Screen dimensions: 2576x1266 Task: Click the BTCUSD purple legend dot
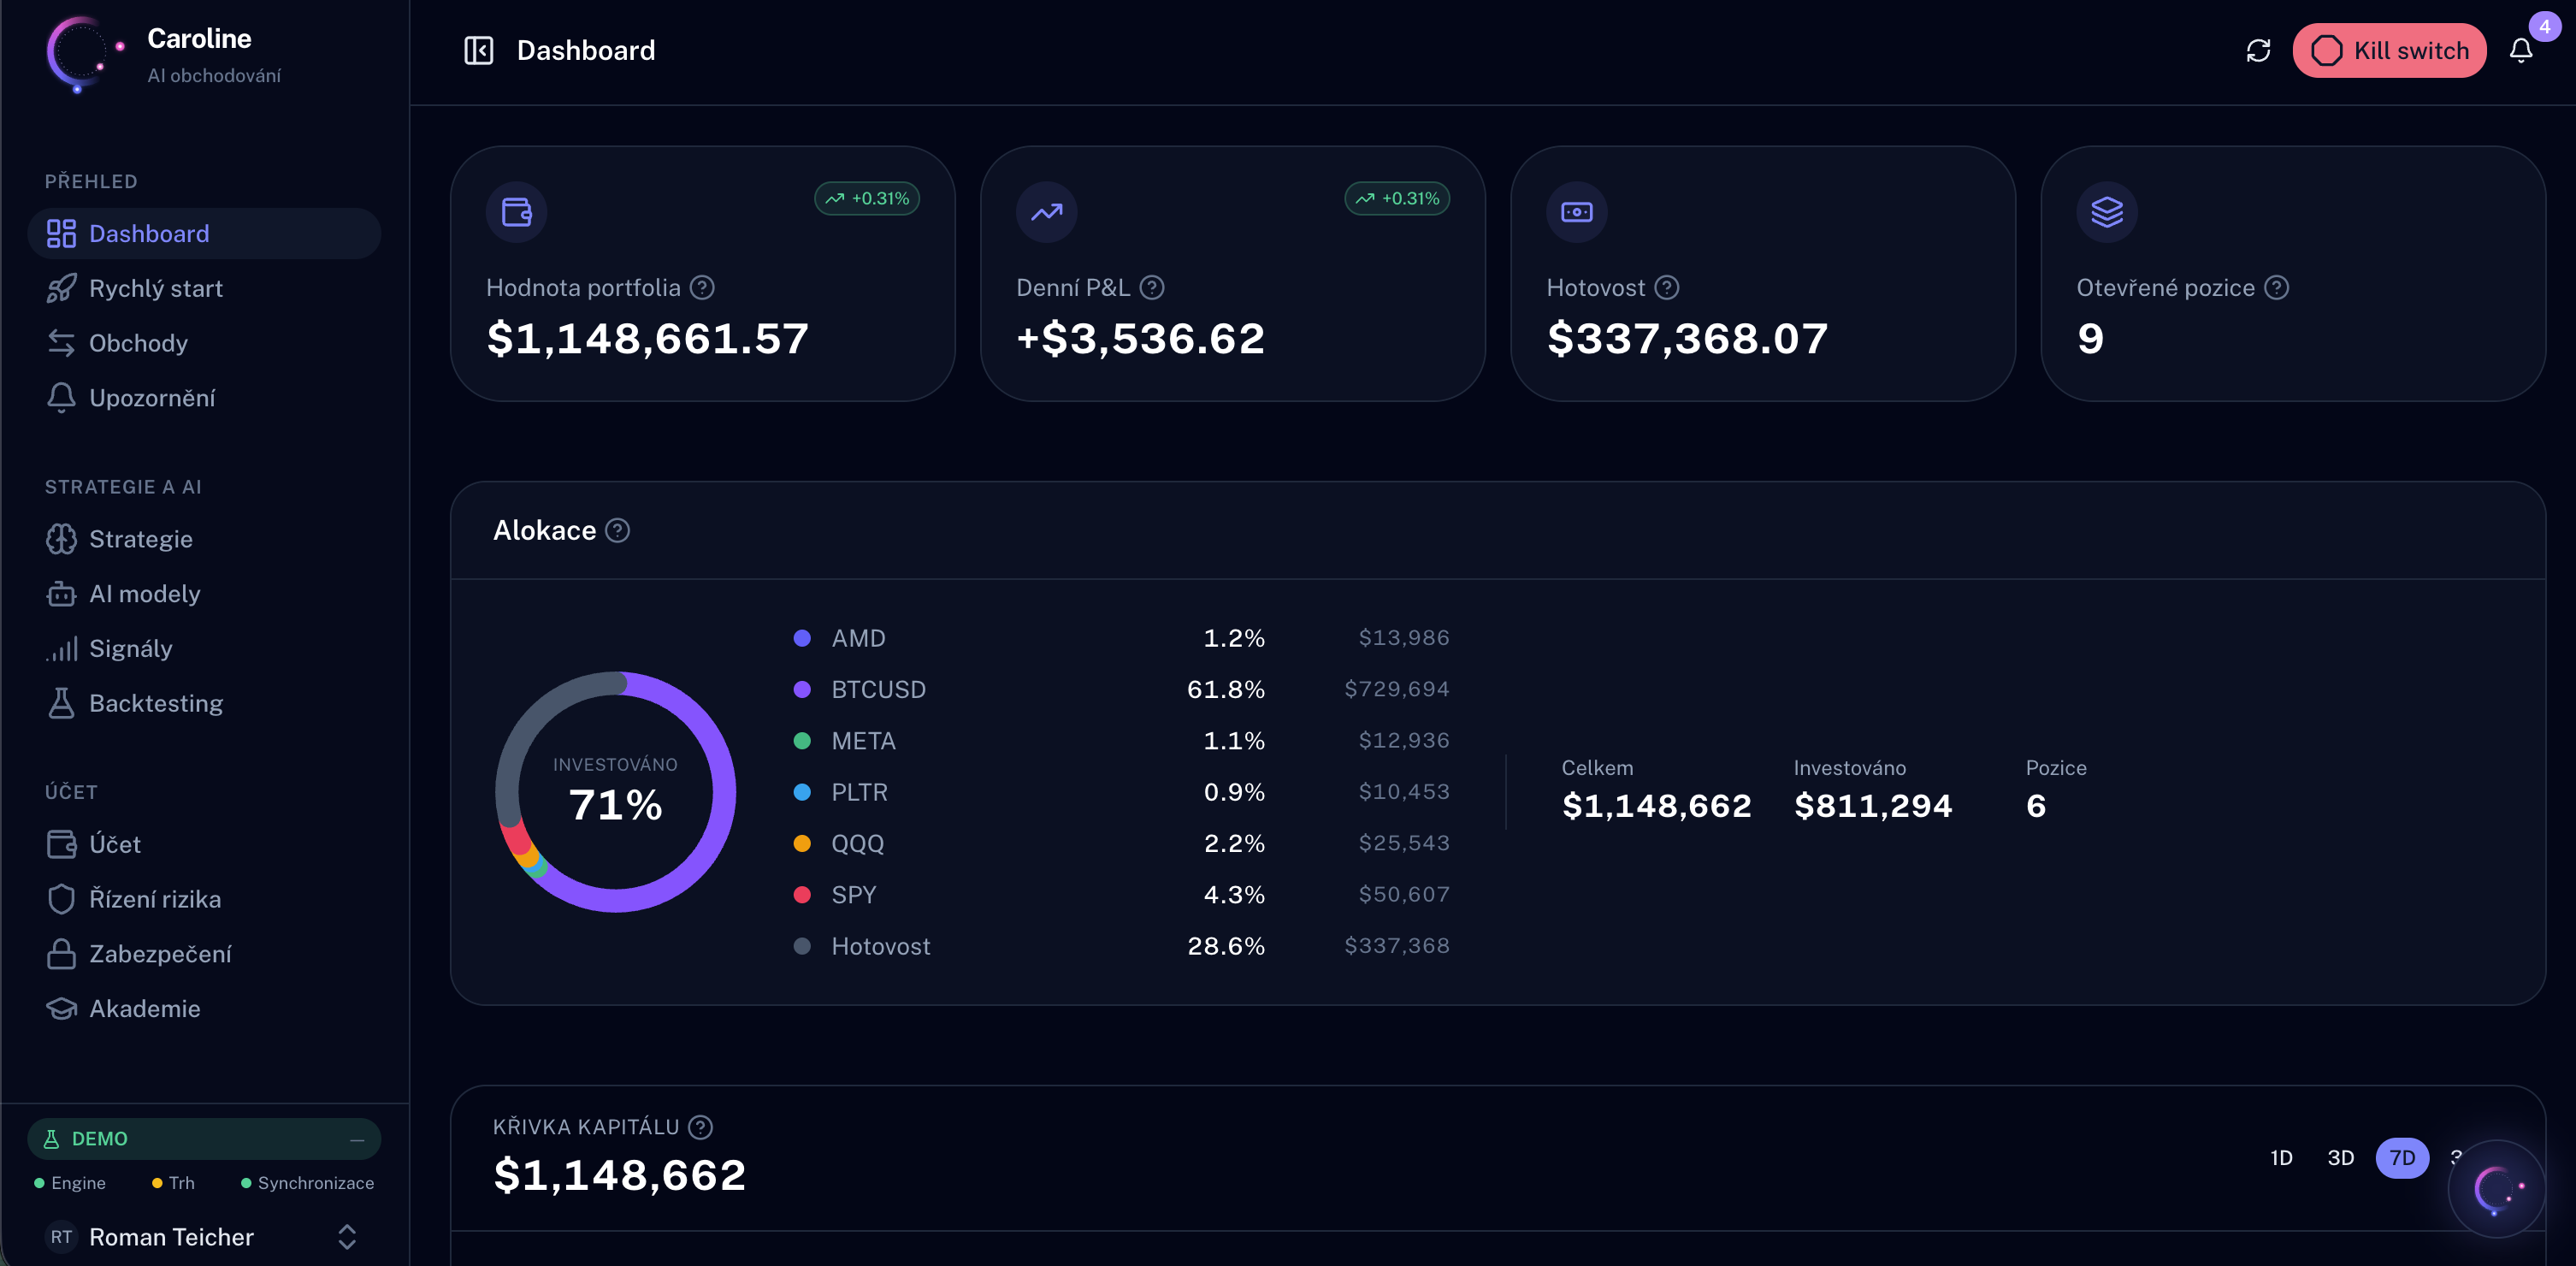[801, 690]
